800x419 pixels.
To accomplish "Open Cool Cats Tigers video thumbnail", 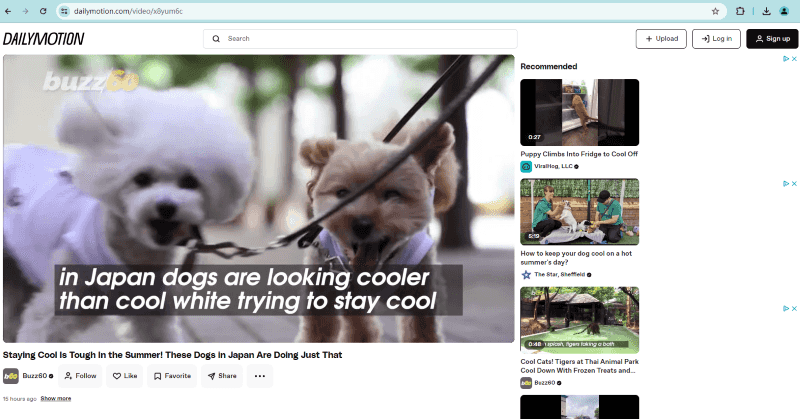I will (x=580, y=320).
